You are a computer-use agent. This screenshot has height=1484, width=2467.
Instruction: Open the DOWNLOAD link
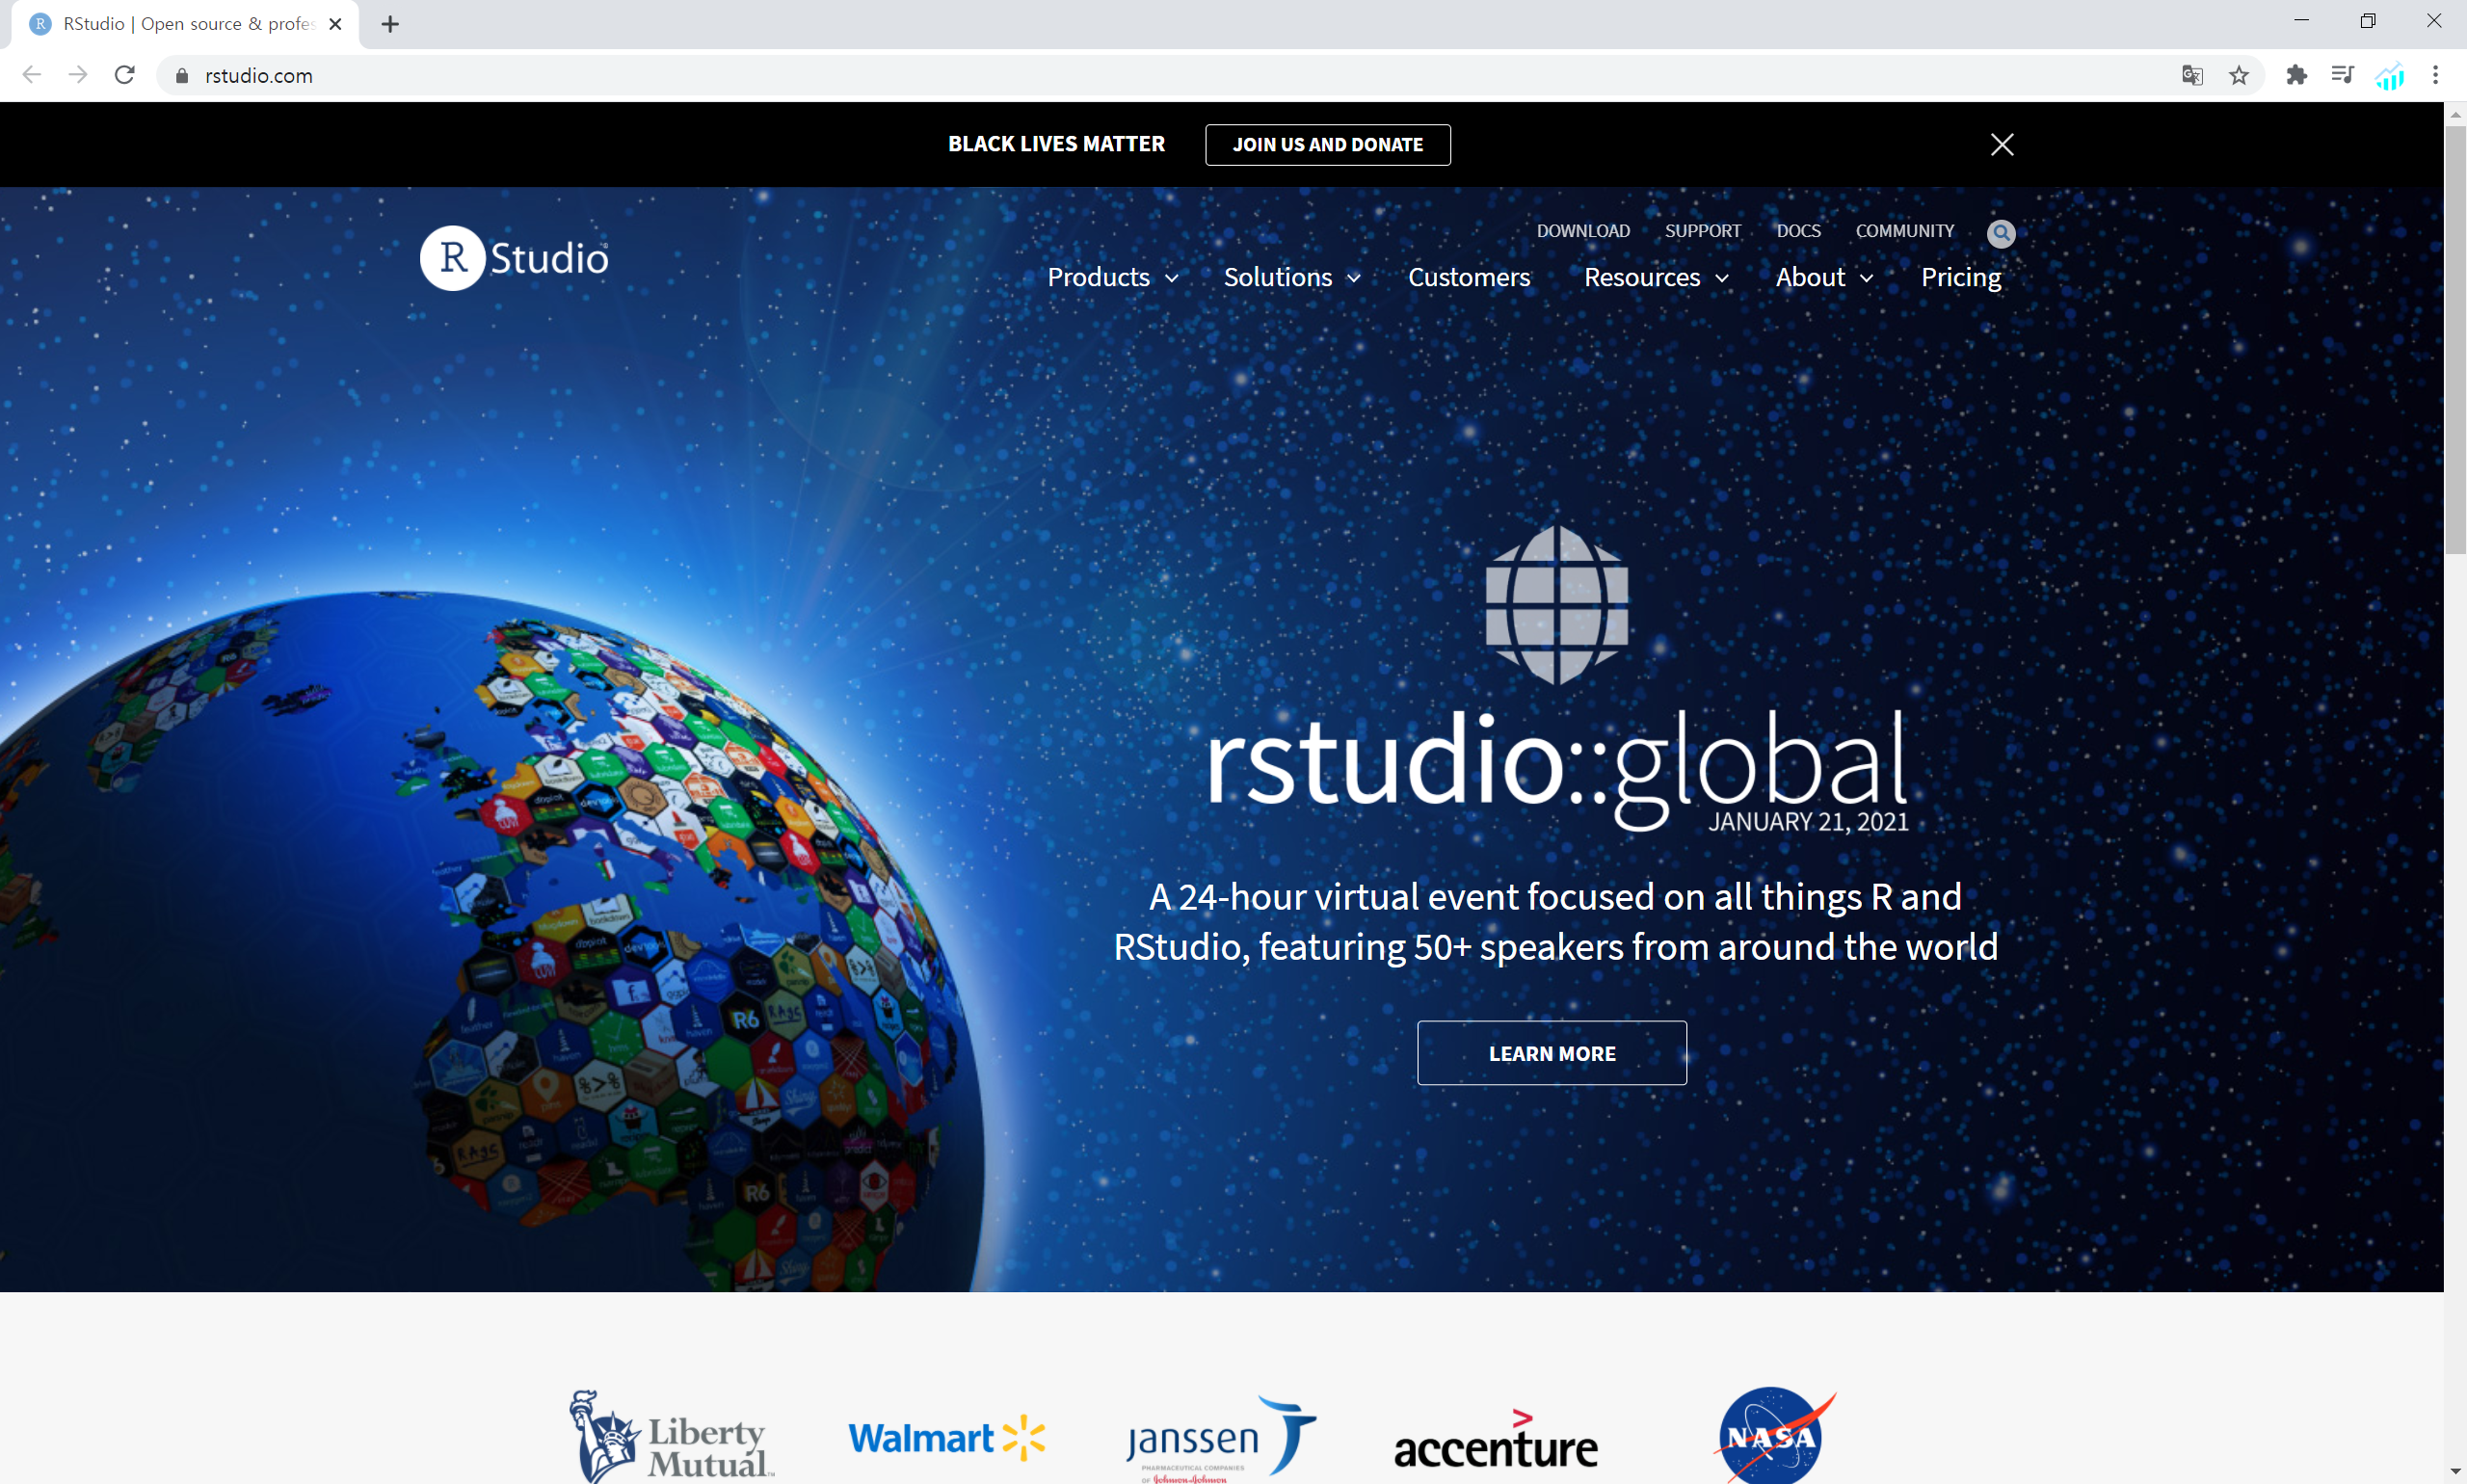point(1582,231)
